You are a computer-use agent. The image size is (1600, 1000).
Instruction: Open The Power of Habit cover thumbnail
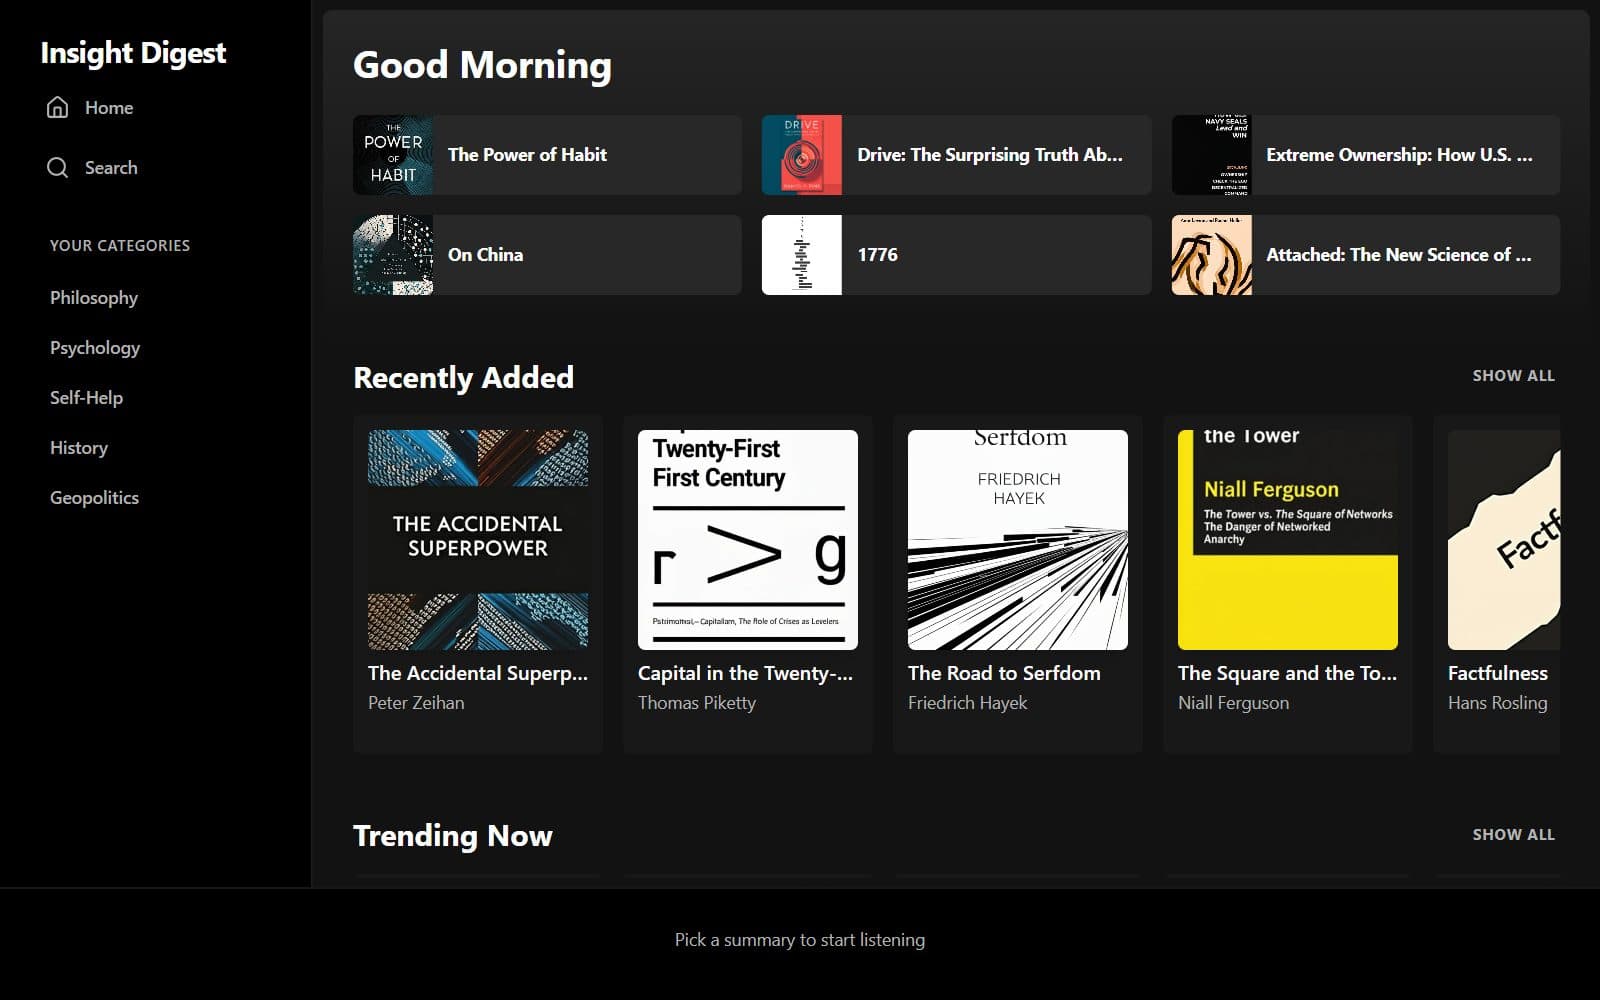[x=393, y=155]
